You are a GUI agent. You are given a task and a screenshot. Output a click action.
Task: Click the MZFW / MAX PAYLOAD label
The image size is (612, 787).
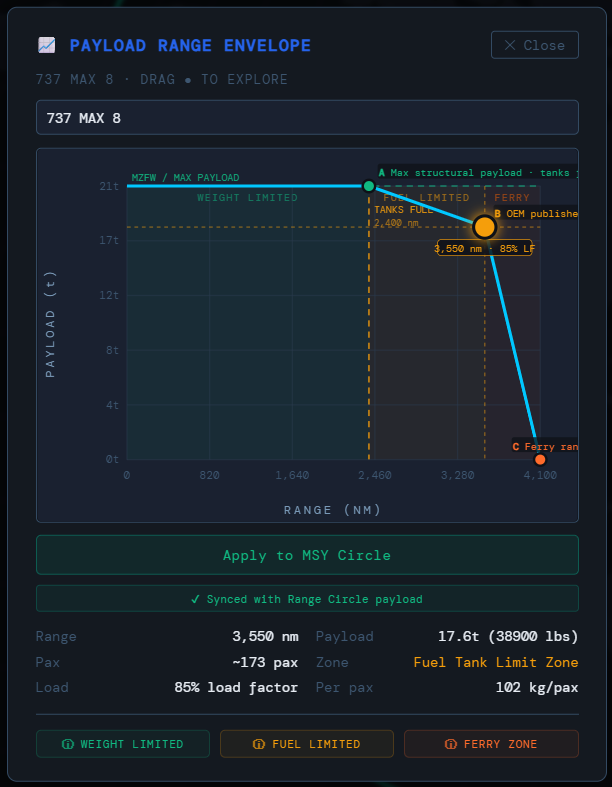tap(185, 178)
